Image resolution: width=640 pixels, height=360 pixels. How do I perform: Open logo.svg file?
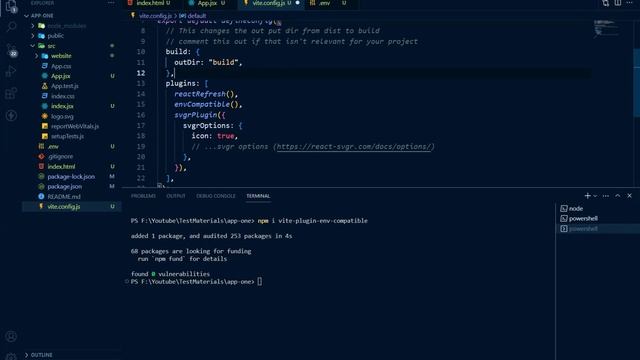(62, 116)
